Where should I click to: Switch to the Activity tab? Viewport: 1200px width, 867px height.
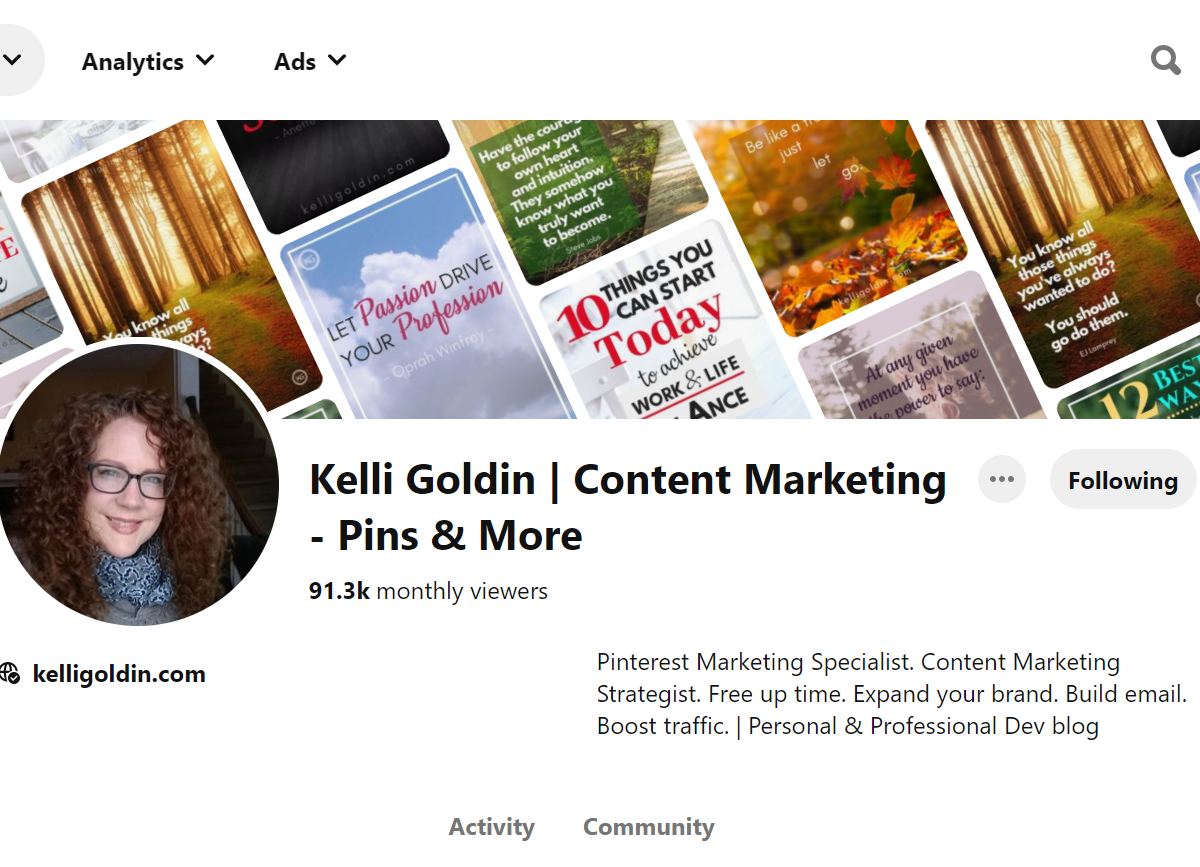pyautogui.click(x=491, y=827)
